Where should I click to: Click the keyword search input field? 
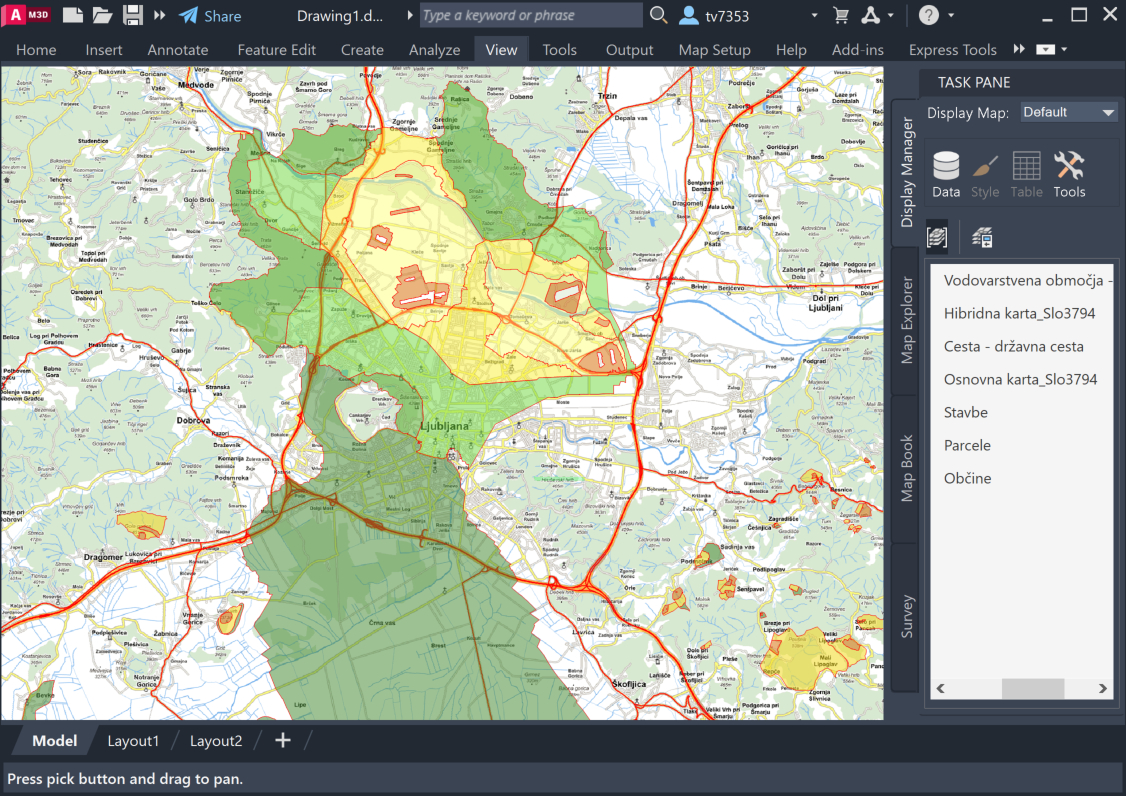click(x=530, y=15)
